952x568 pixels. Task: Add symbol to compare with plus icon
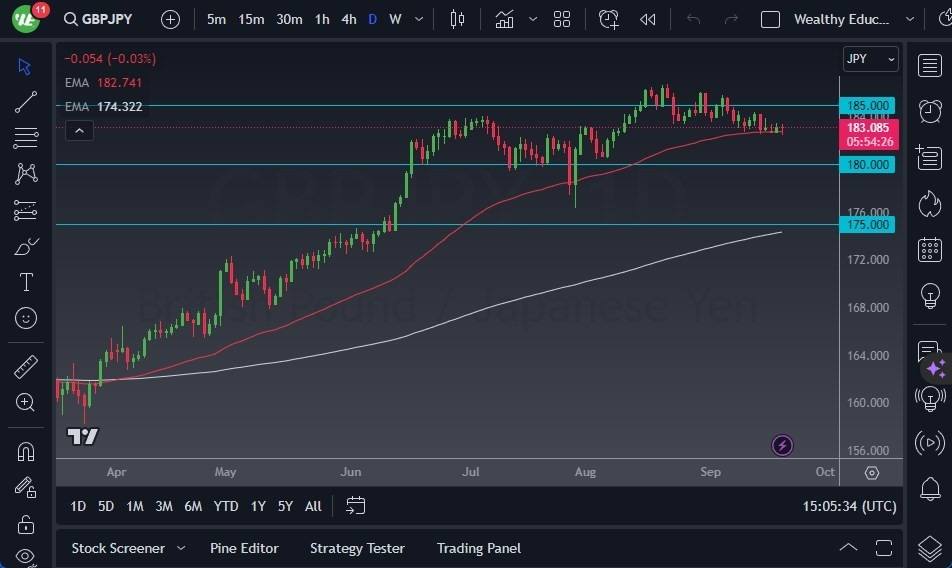coord(171,19)
